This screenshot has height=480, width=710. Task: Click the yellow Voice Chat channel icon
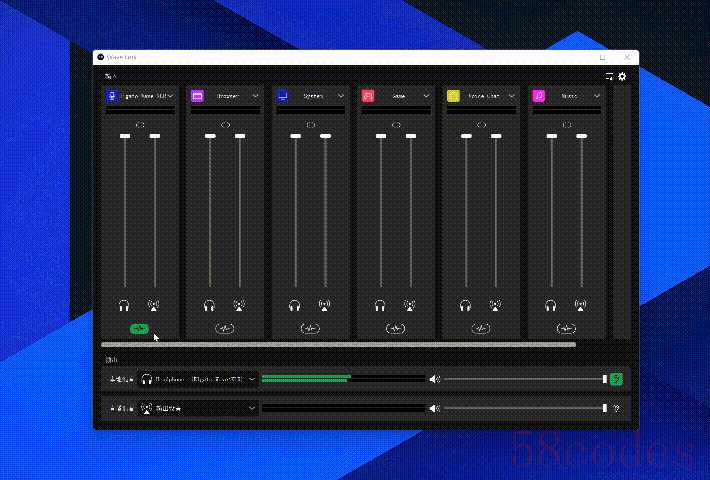[453, 96]
